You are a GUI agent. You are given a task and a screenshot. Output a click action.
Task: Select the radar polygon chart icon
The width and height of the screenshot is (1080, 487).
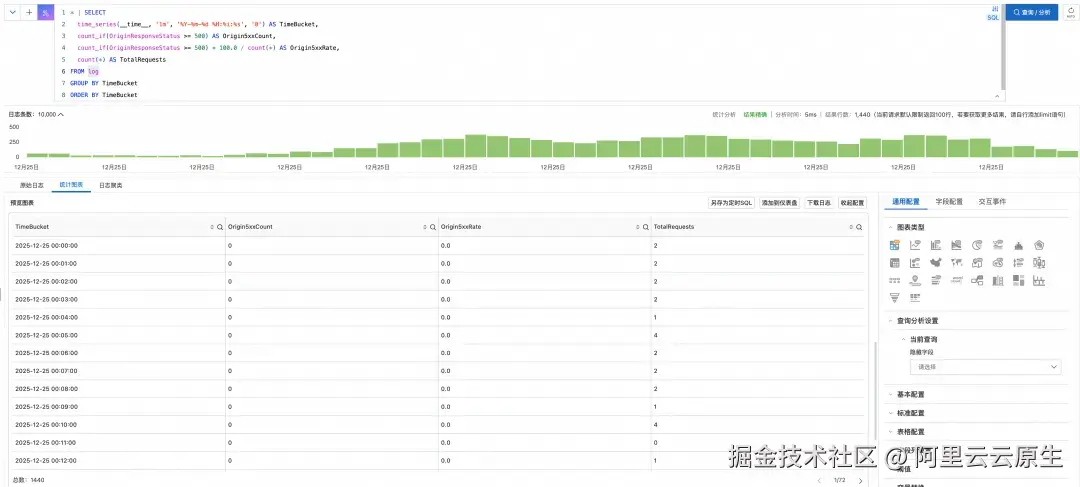tap(1039, 245)
